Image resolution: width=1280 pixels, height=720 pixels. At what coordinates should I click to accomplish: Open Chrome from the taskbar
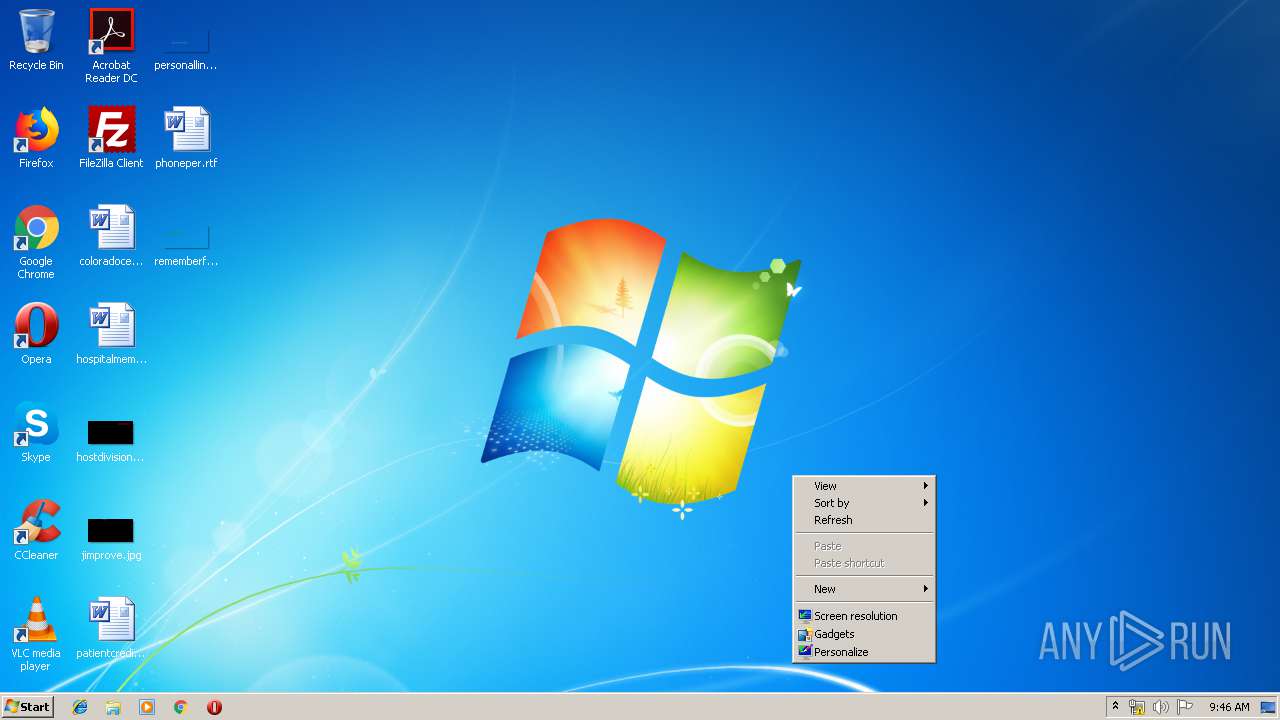click(x=181, y=707)
